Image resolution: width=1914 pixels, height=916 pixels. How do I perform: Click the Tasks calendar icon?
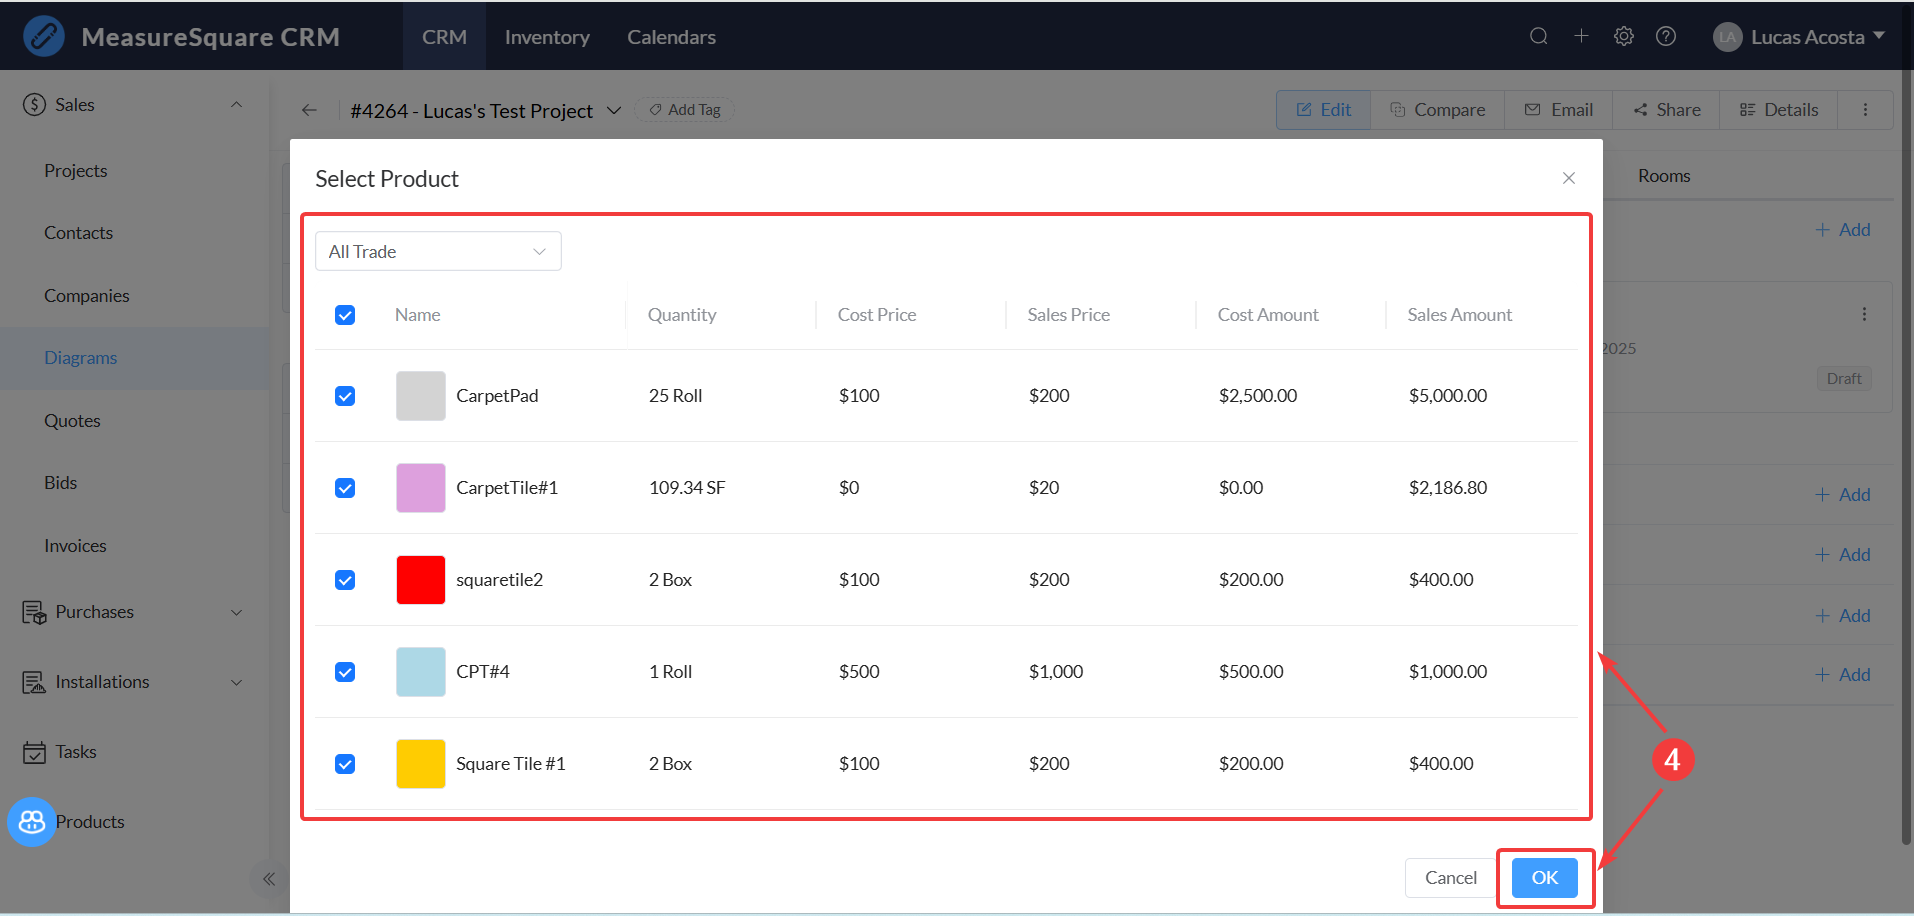pyautogui.click(x=35, y=752)
